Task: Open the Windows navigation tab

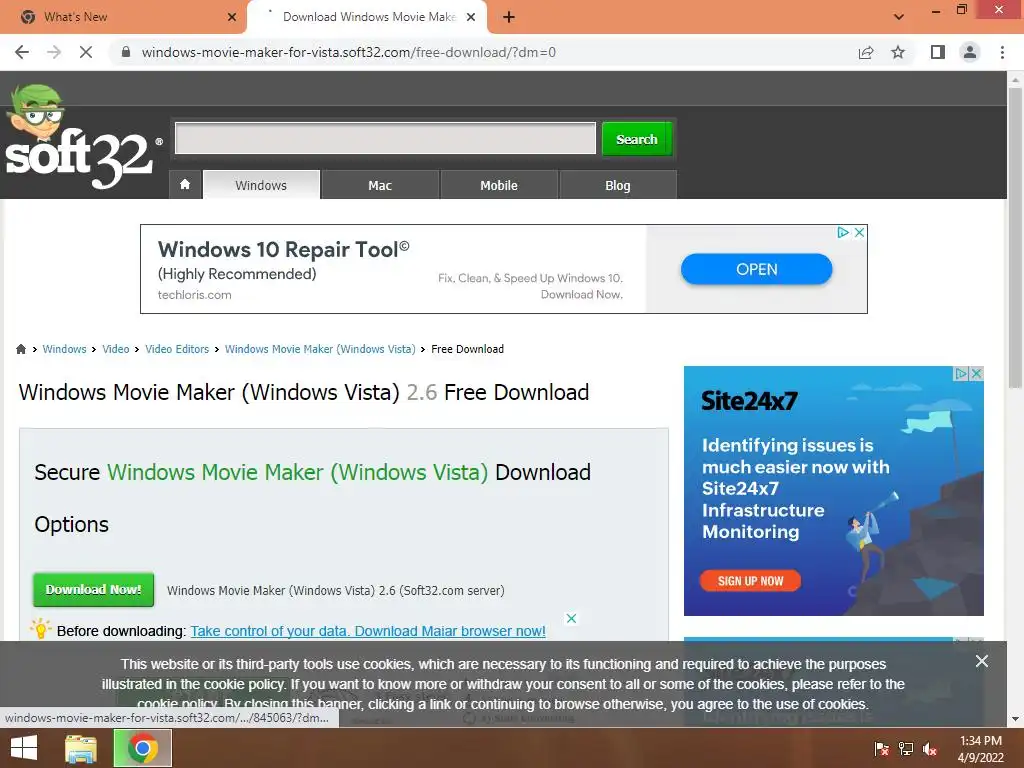Action: coord(261,185)
